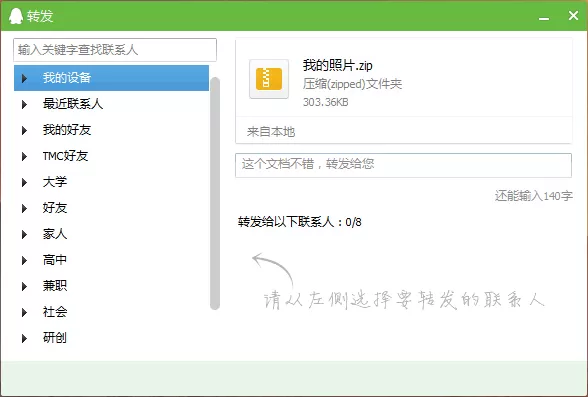The image size is (588, 397).
Task: Focus the forward message text field
Action: pos(404,165)
